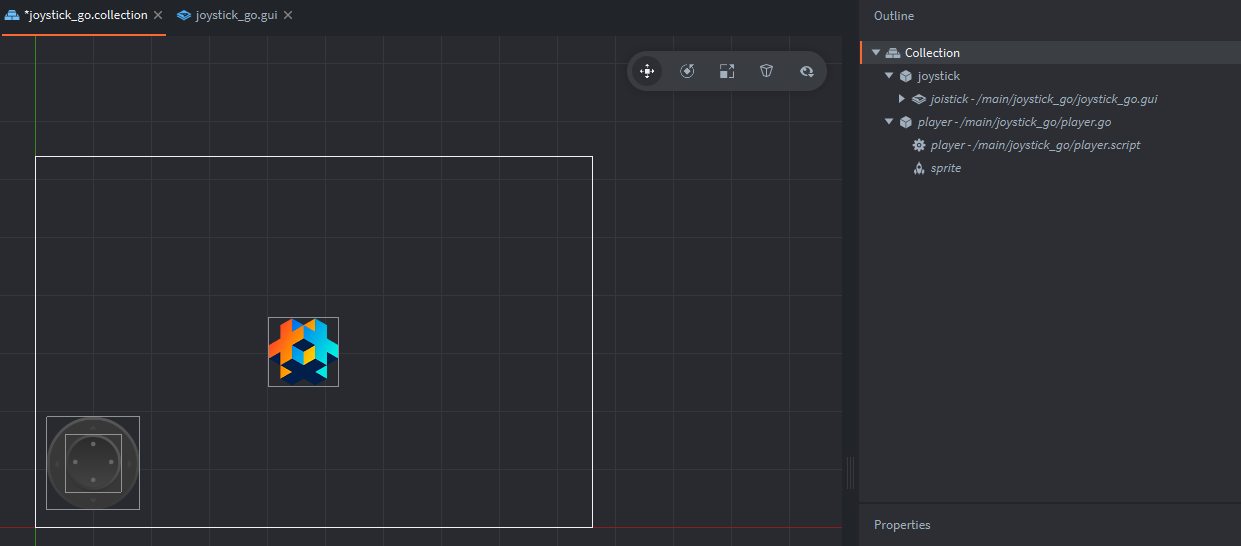
Task: Click the joystick_go.collection tab file icon
Action: point(12,15)
